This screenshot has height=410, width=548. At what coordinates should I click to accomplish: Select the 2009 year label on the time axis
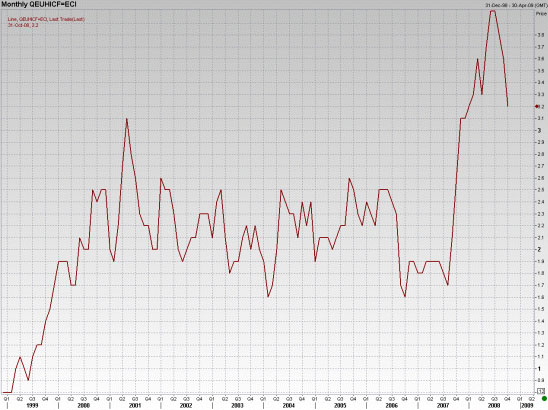coord(527,405)
